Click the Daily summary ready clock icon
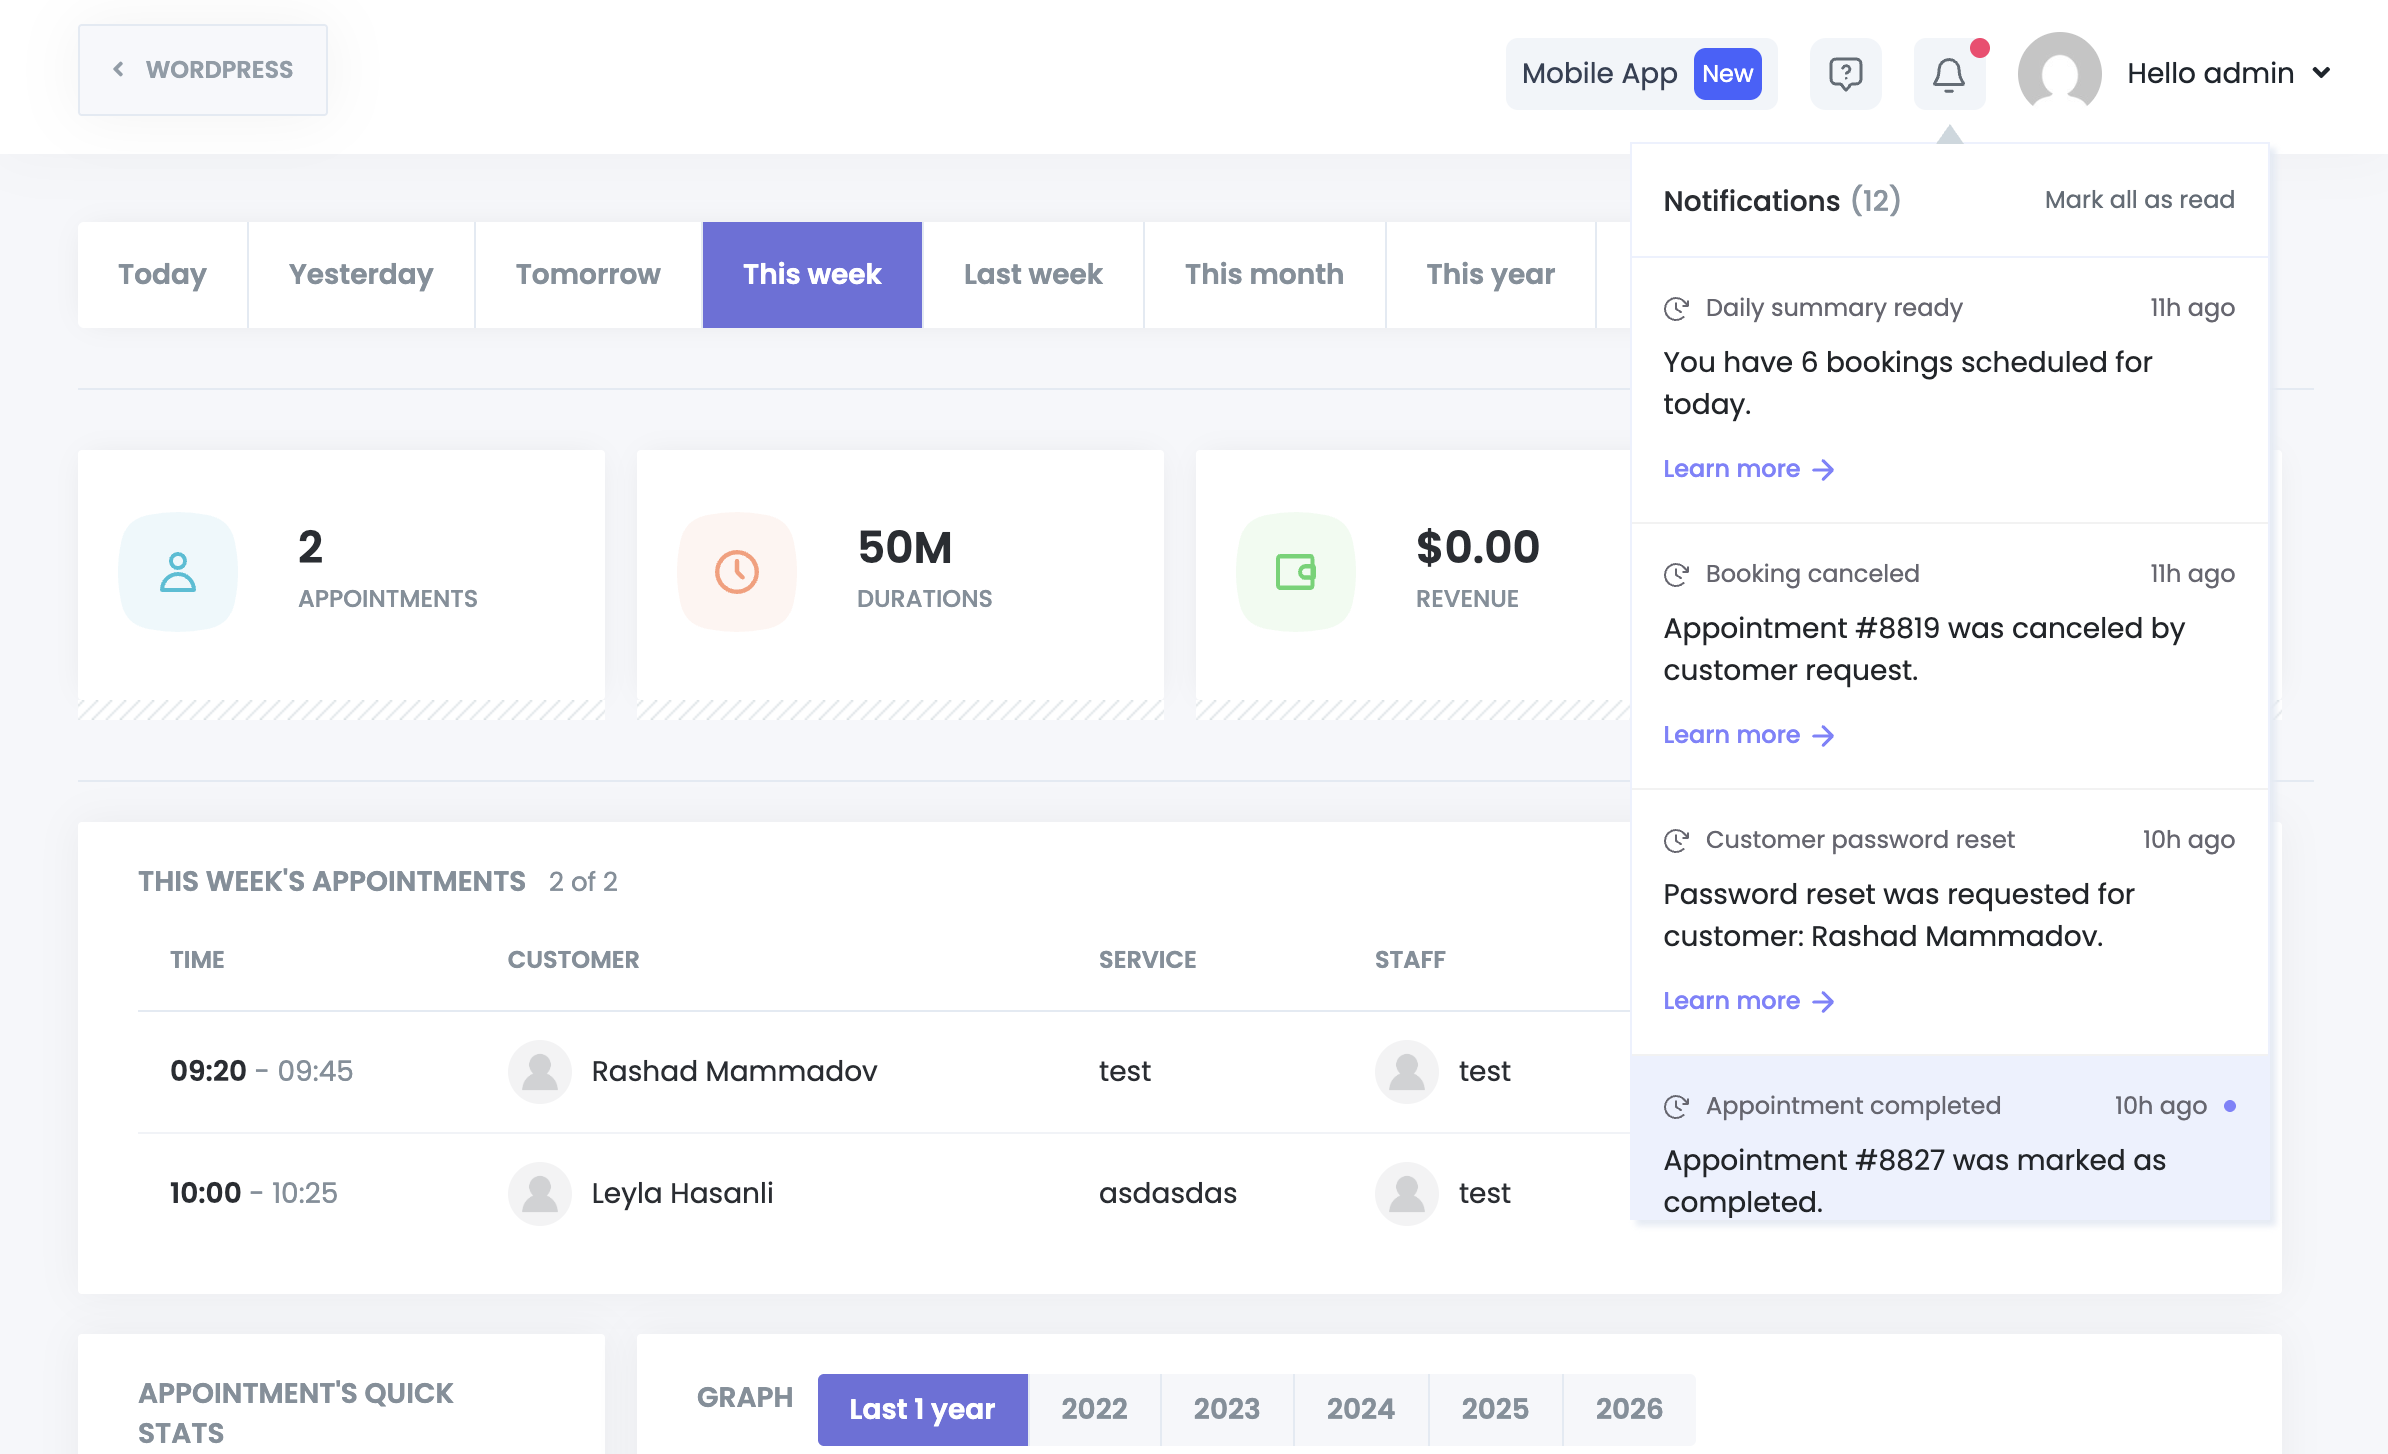Image resolution: width=2388 pixels, height=1454 pixels. tap(1677, 308)
